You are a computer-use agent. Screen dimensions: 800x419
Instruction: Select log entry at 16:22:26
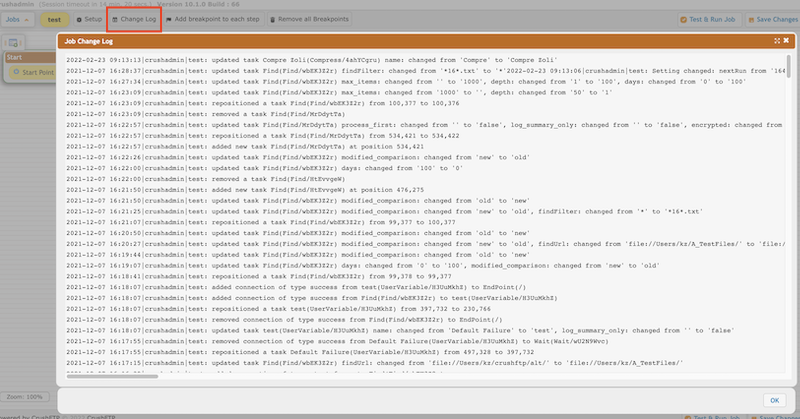point(298,157)
